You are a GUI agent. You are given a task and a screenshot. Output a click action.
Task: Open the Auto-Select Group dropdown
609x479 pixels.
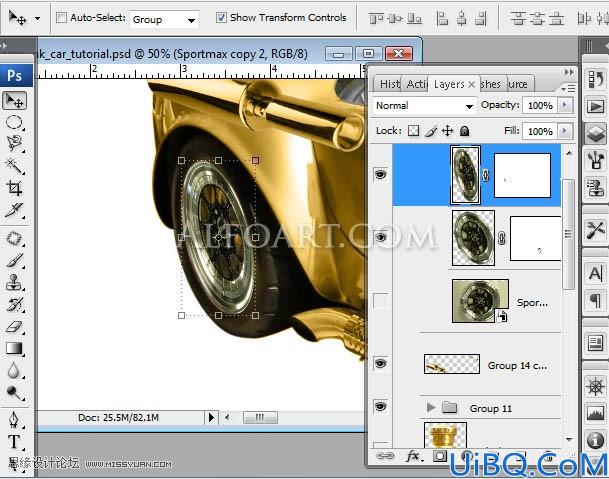(x=164, y=19)
